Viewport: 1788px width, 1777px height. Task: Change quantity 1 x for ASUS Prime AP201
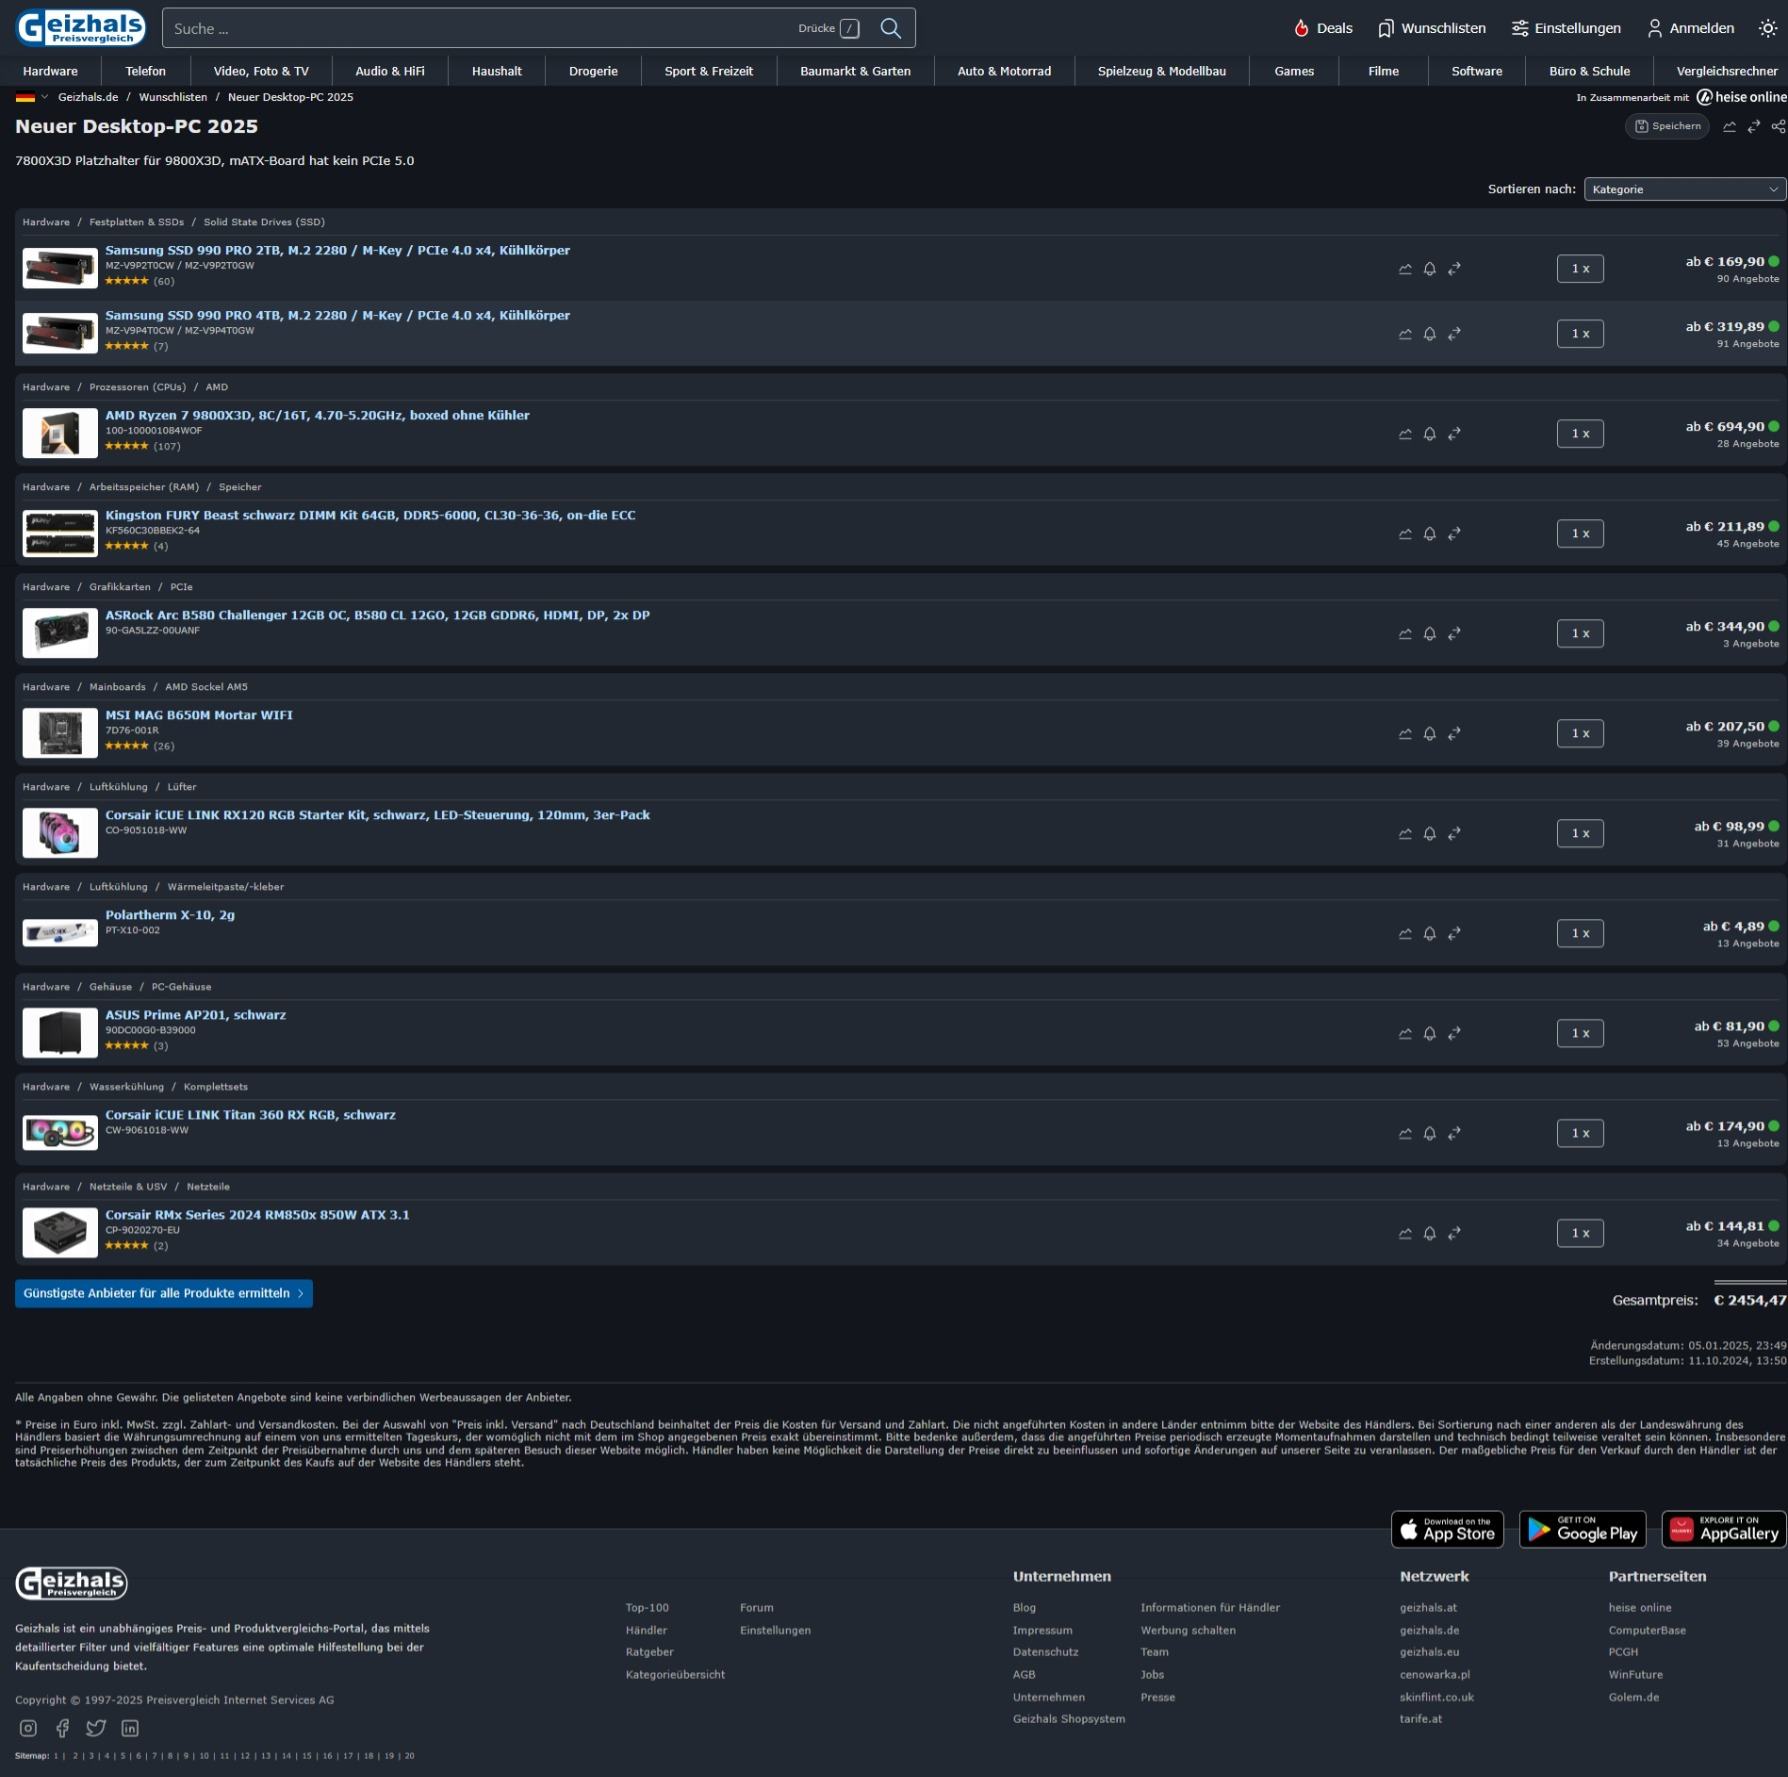coord(1580,1034)
